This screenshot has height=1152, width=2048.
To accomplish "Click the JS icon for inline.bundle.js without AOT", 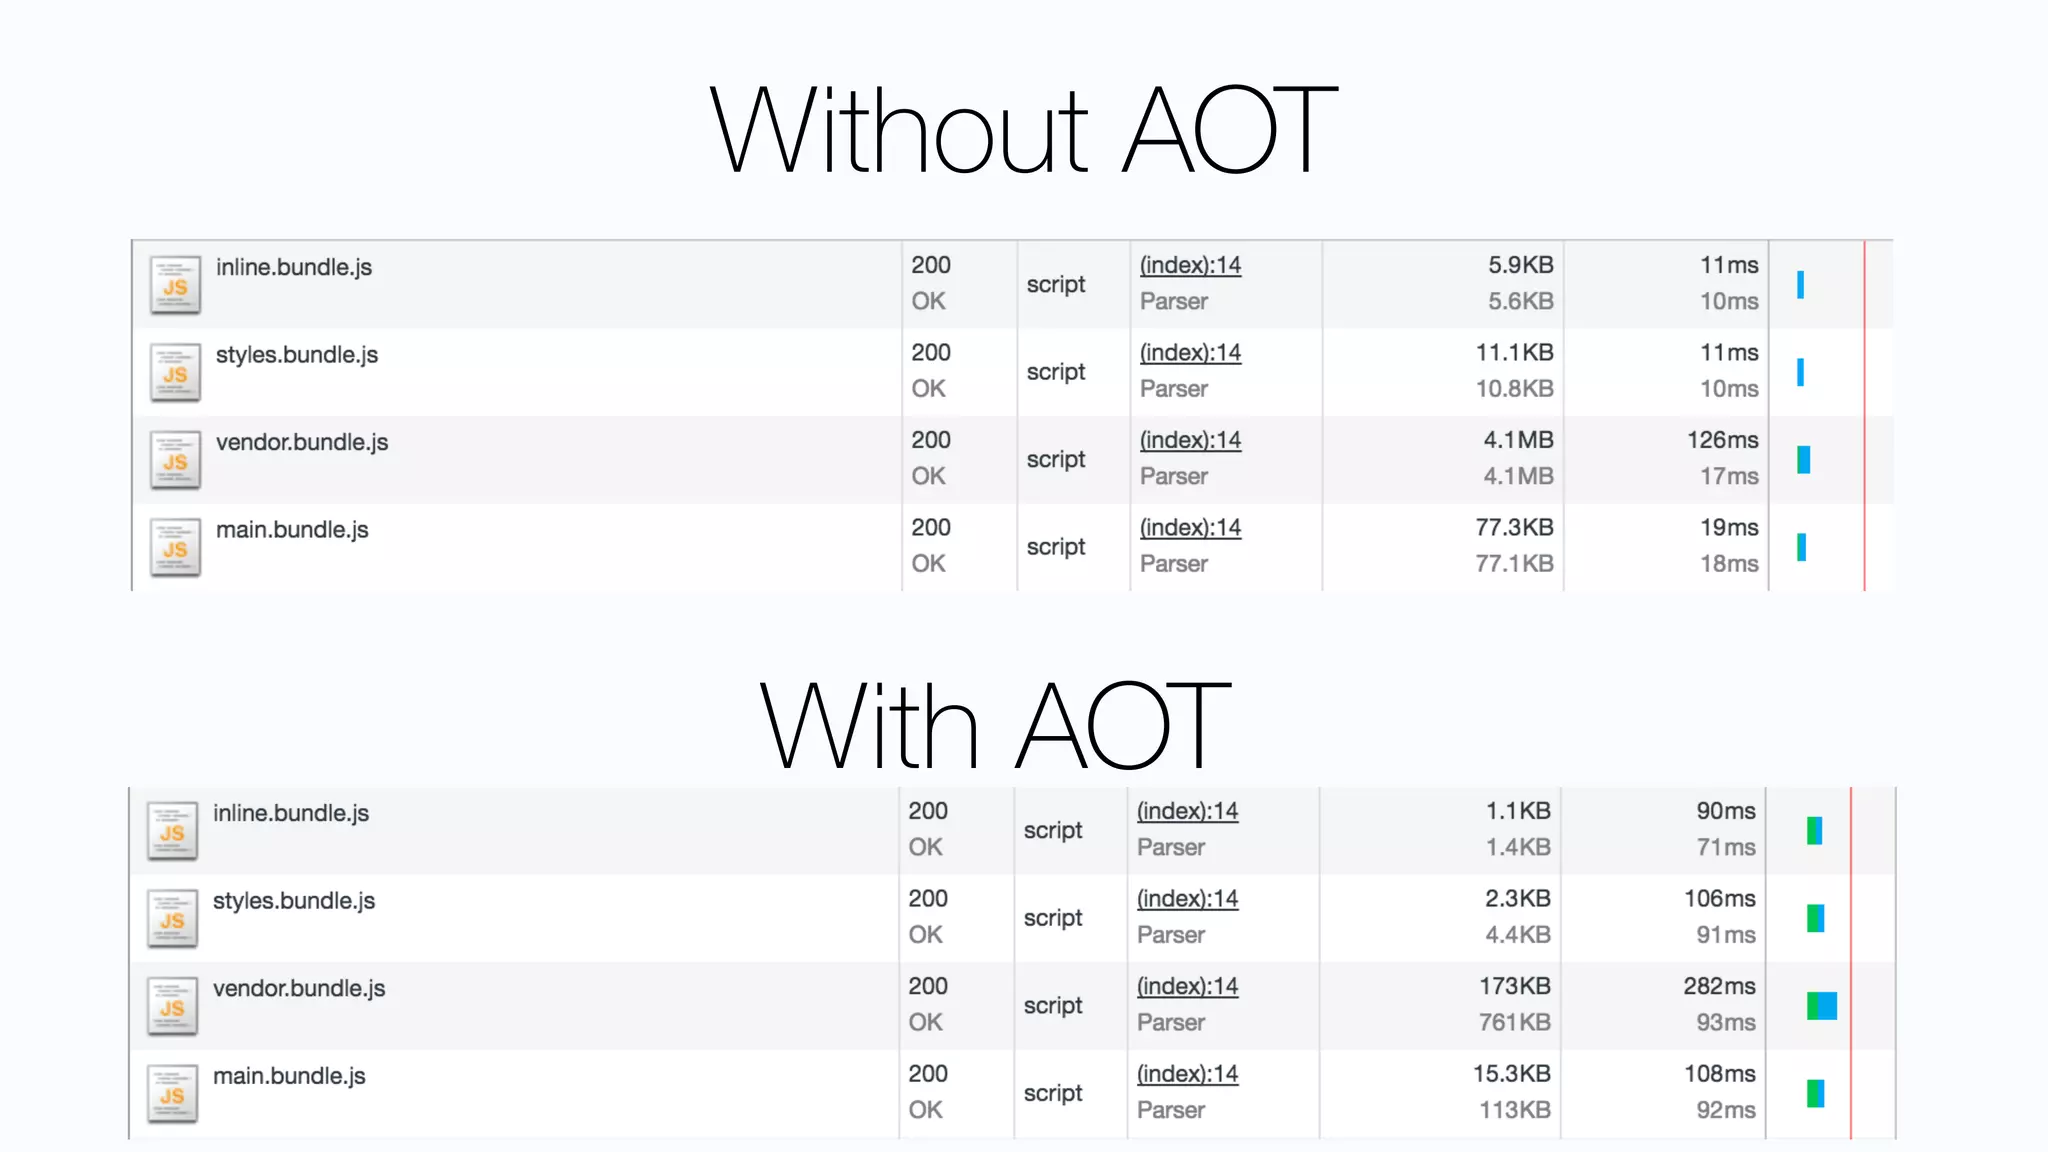I will tap(175, 286).
